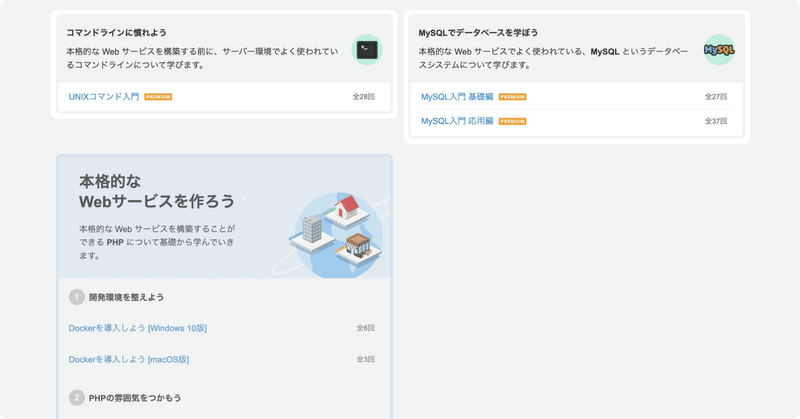Click PREMIUM badge beside MySQL入門 基礎編
This screenshot has width=800, height=419.
click(x=512, y=97)
